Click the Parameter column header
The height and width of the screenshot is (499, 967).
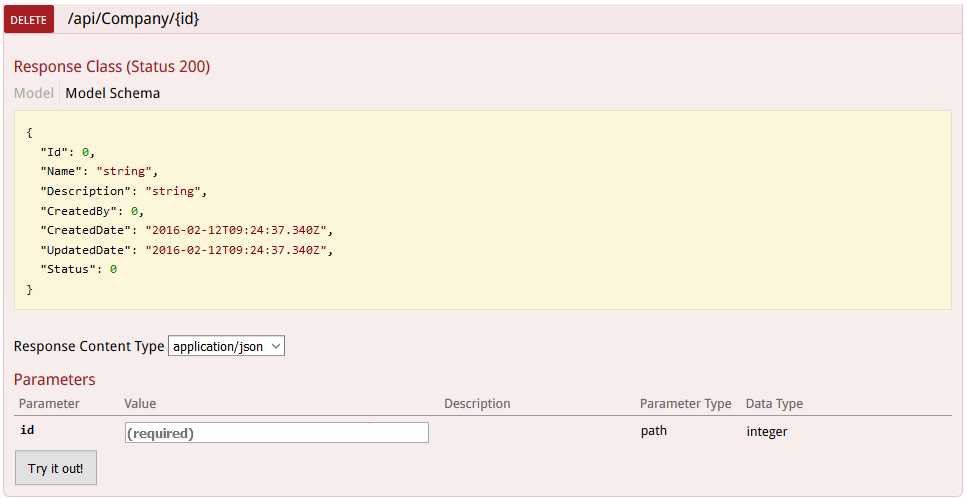click(x=49, y=403)
